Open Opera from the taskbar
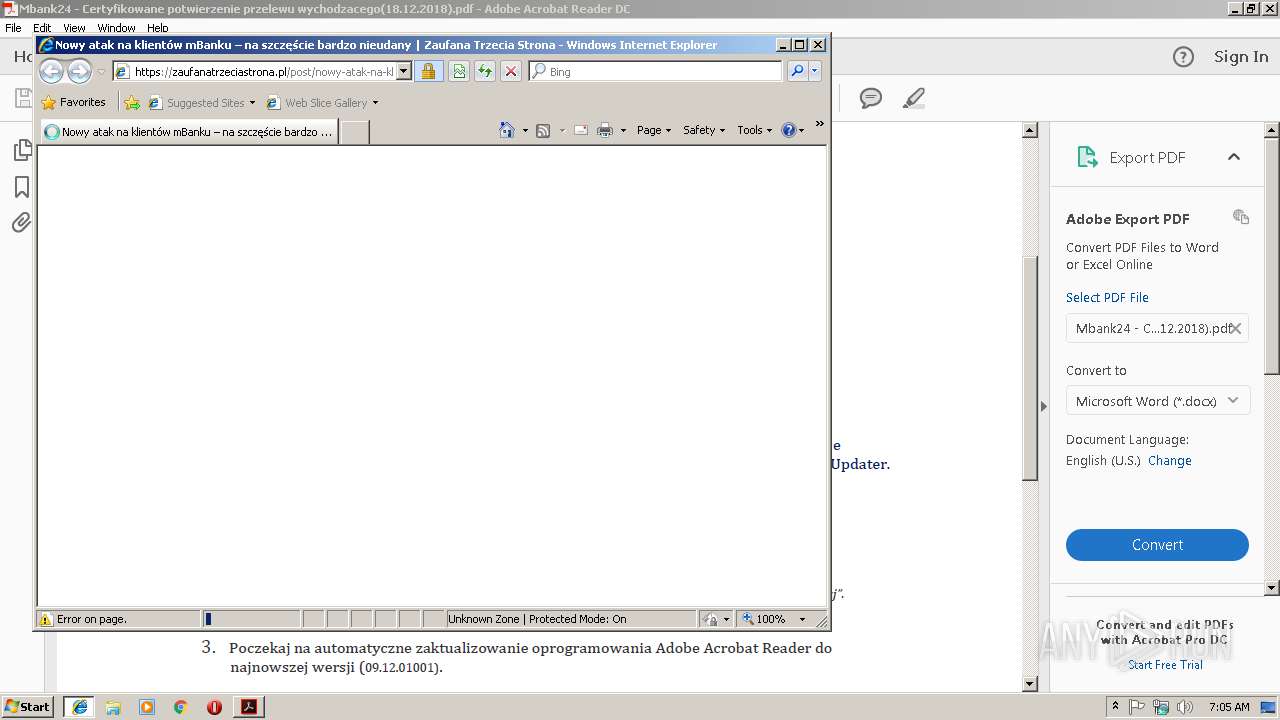 (214, 707)
